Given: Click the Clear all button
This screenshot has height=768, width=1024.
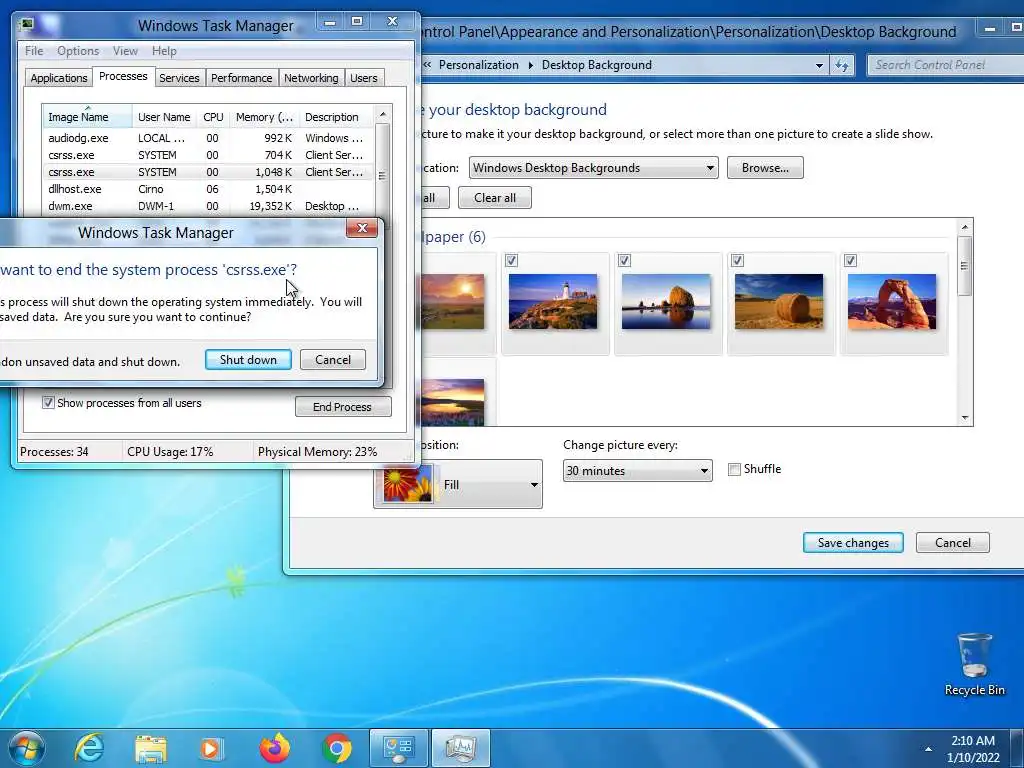Looking at the screenshot, I should click(494, 198).
